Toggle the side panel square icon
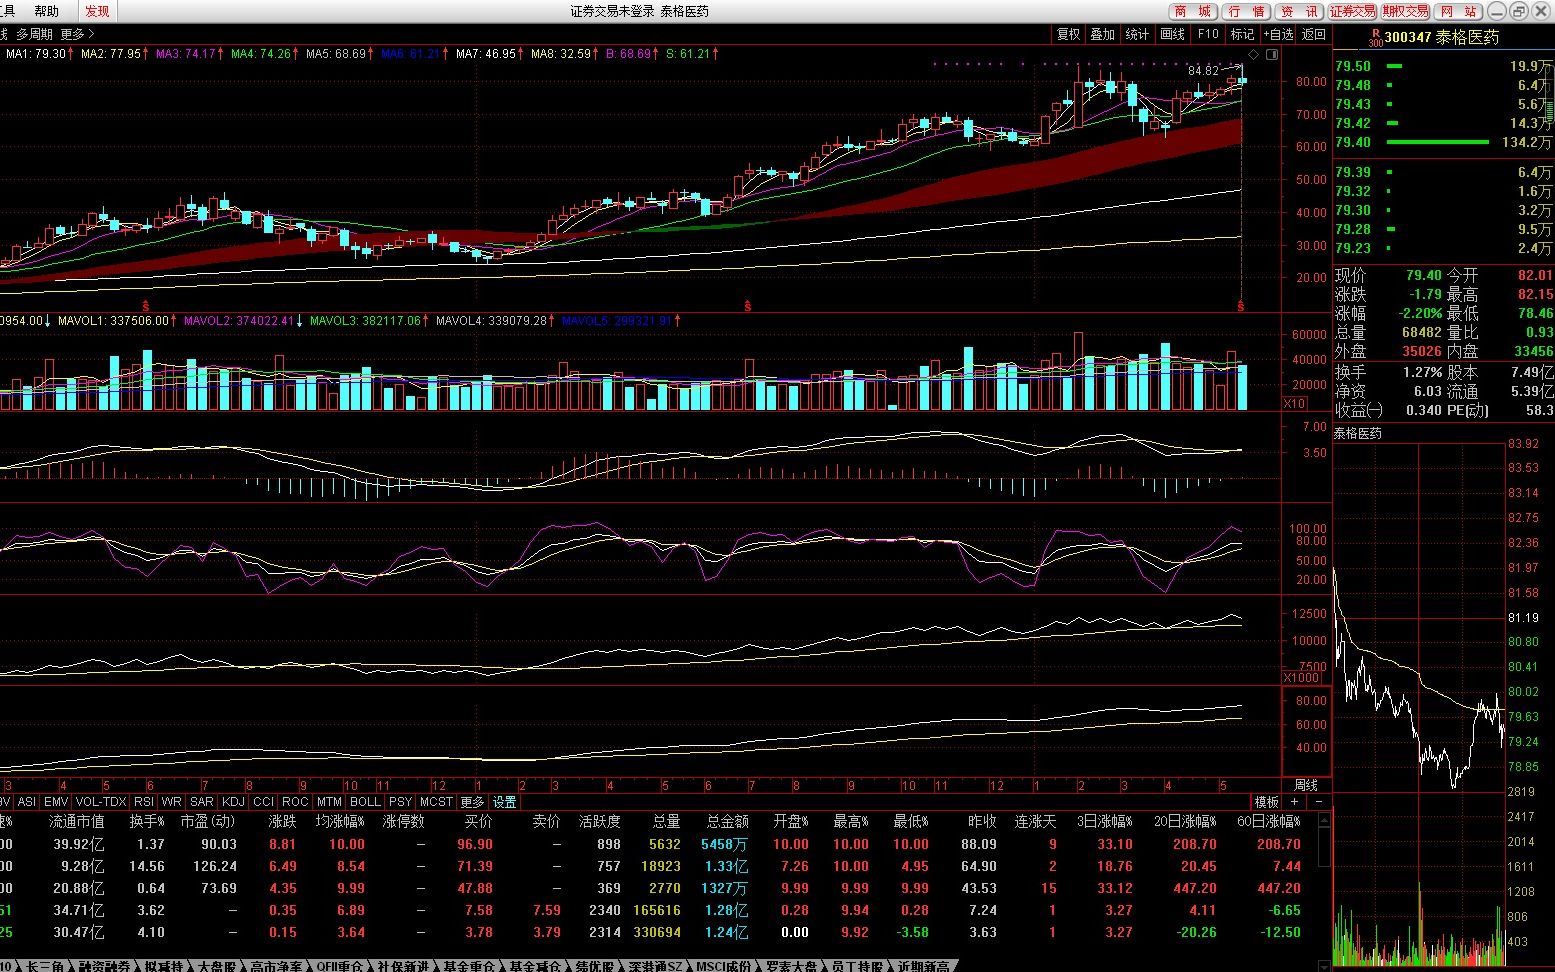The image size is (1555, 972). pyautogui.click(x=1273, y=54)
